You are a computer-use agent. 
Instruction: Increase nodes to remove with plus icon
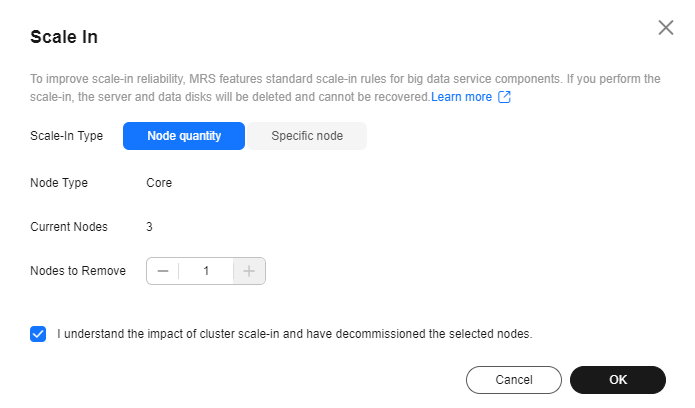point(249,271)
